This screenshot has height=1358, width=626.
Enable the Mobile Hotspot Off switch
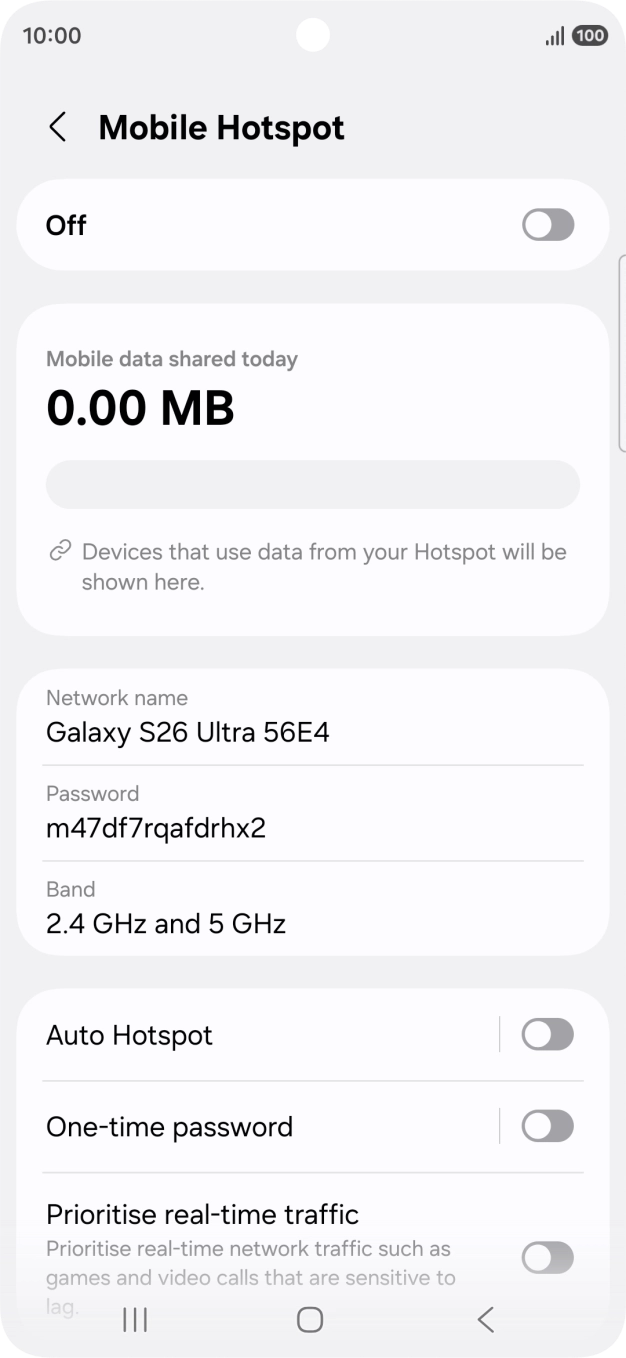[547, 225]
